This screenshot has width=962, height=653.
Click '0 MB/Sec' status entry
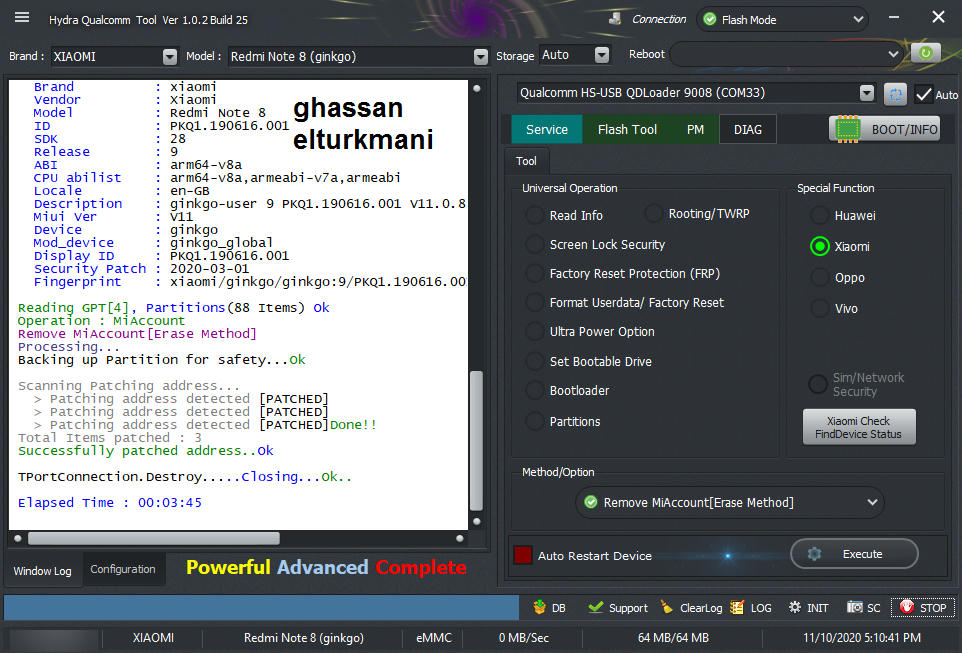coord(523,638)
